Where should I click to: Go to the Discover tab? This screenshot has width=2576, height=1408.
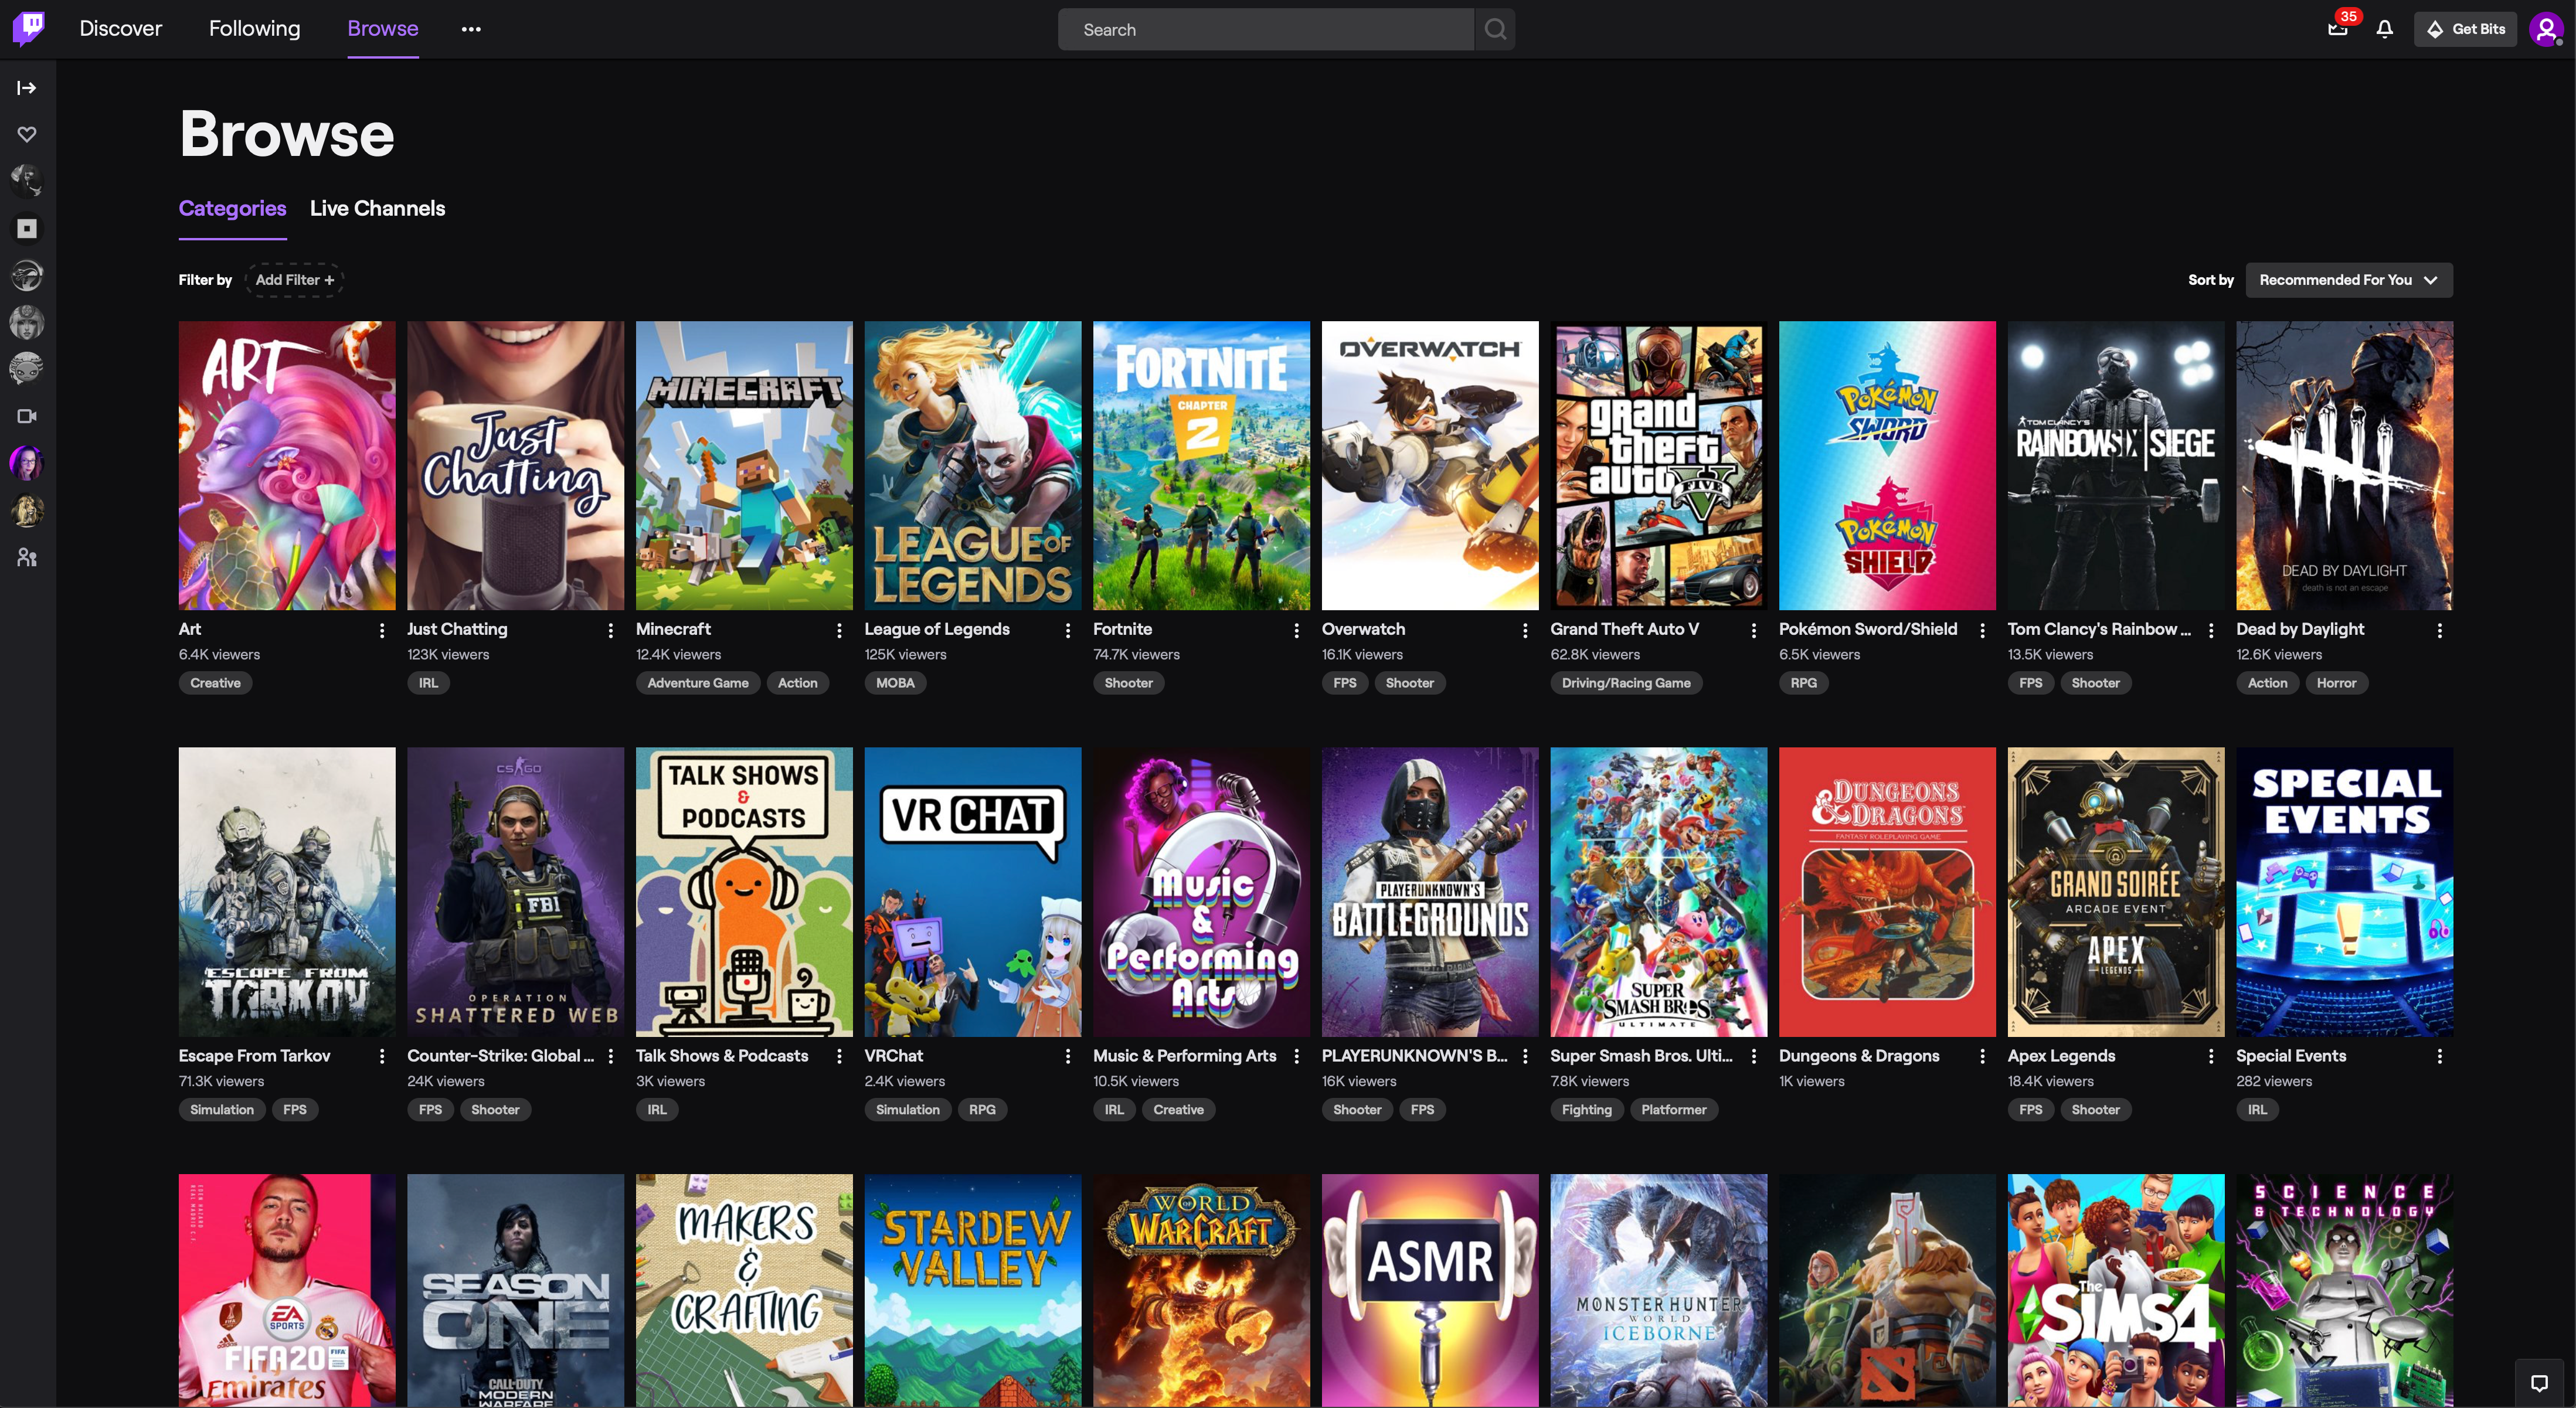pyautogui.click(x=121, y=29)
